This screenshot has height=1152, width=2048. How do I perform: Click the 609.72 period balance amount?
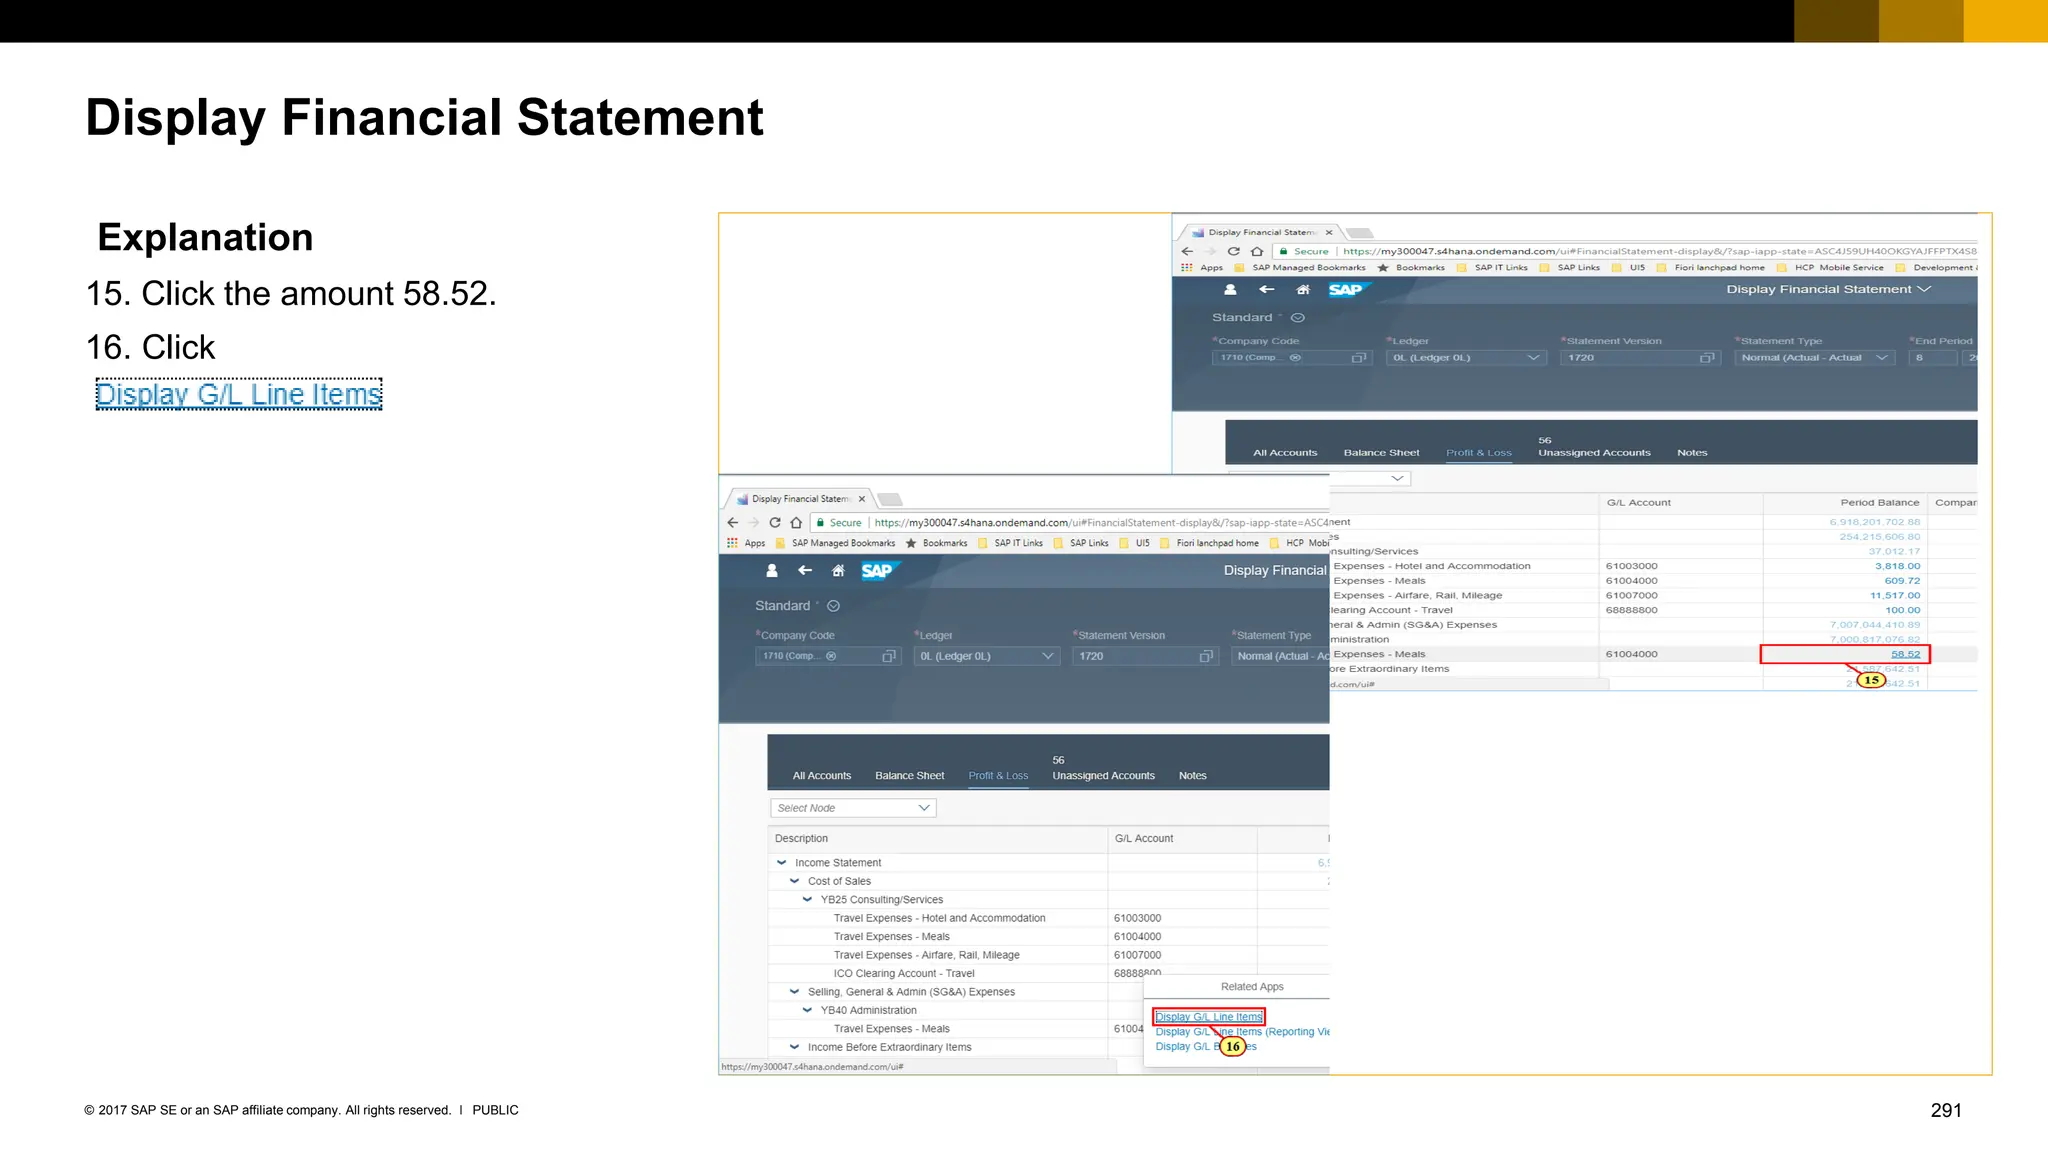pyautogui.click(x=1902, y=581)
